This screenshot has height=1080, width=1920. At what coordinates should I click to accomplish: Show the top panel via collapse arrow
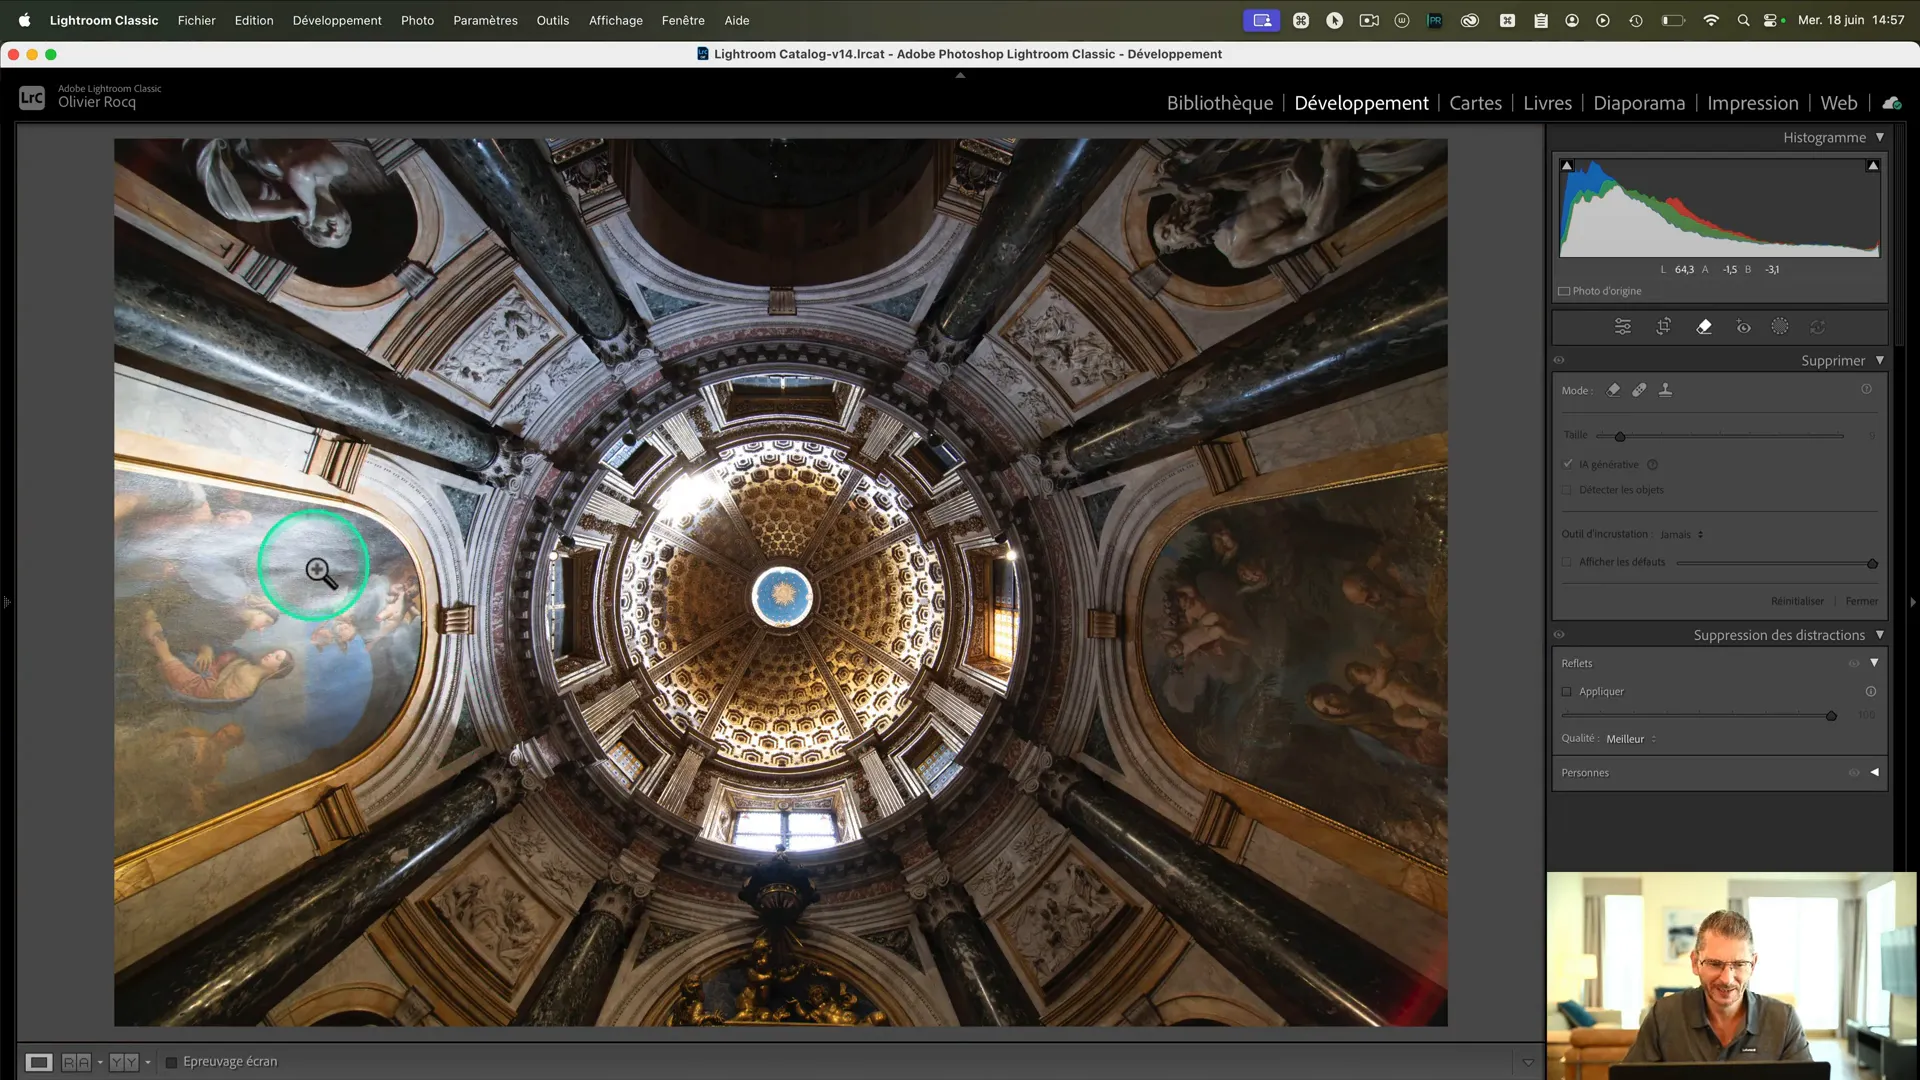pos(960,75)
